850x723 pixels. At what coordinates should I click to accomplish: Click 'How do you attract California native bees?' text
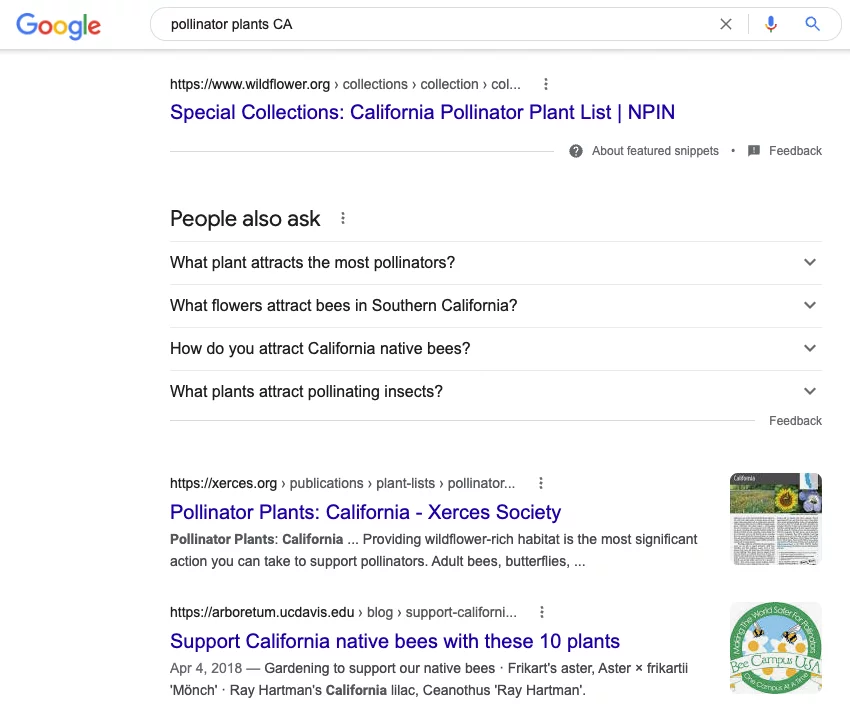coord(320,348)
